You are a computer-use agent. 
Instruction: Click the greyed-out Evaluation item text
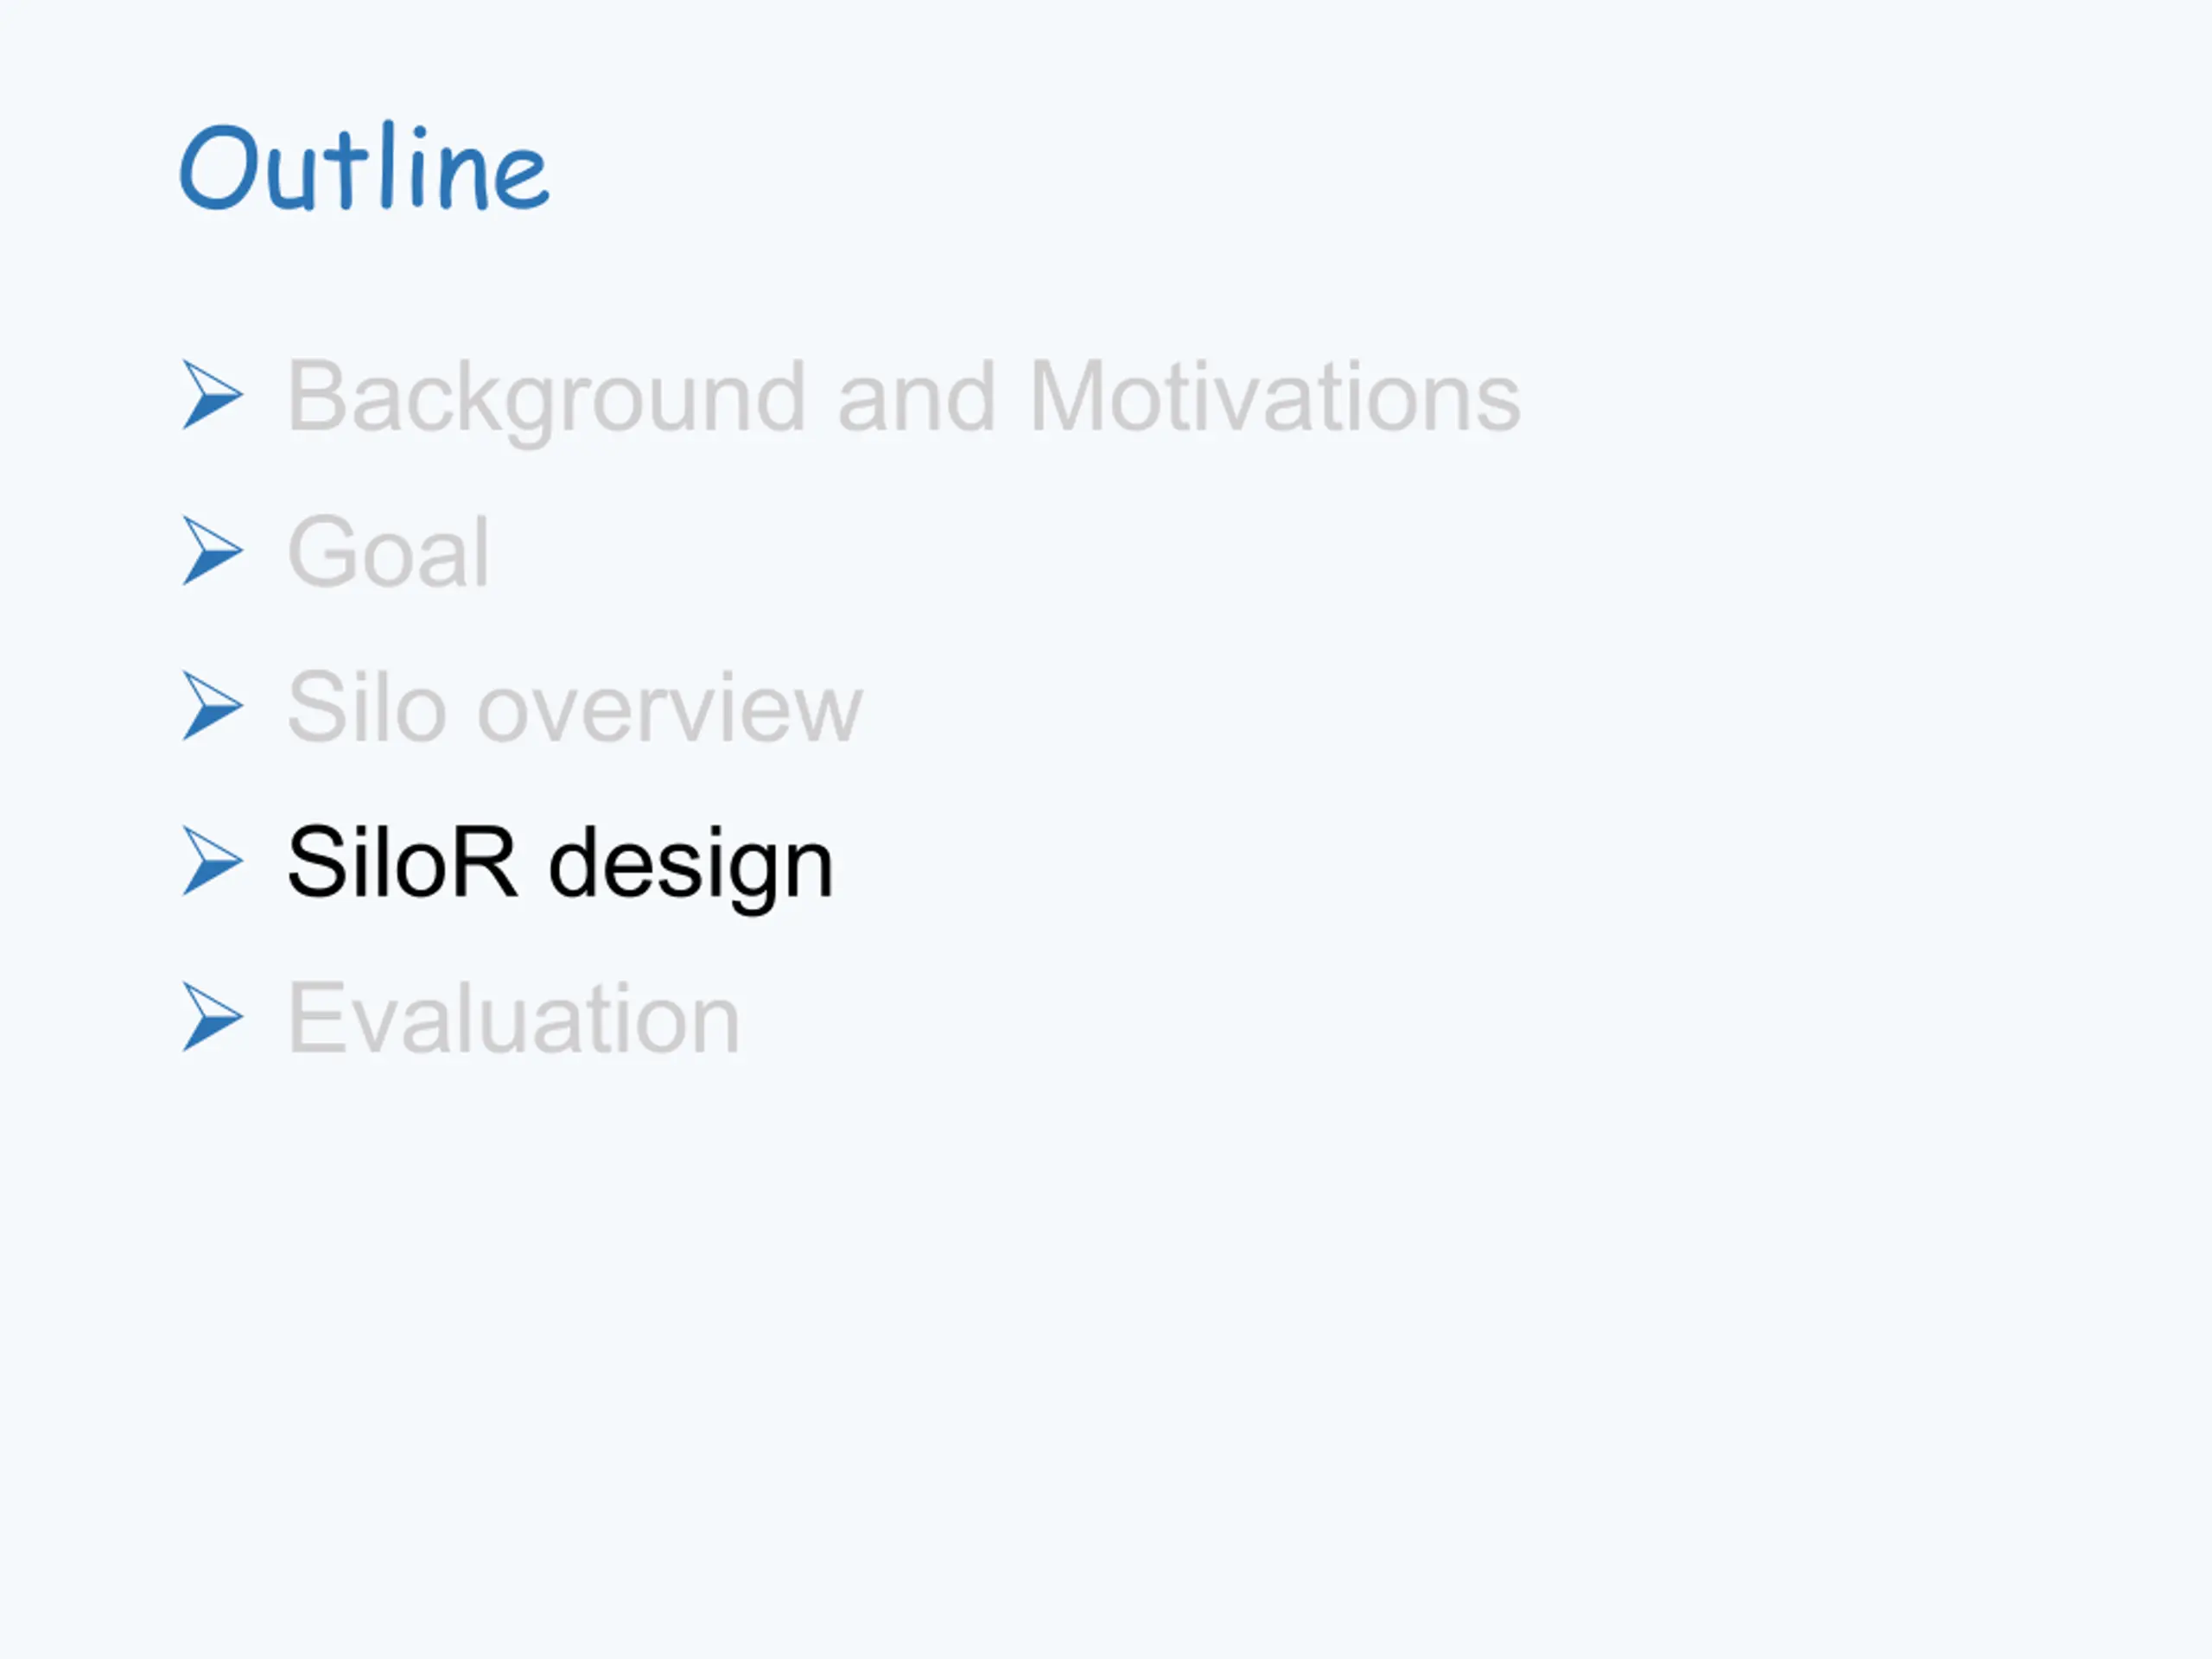click(514, 1017)
